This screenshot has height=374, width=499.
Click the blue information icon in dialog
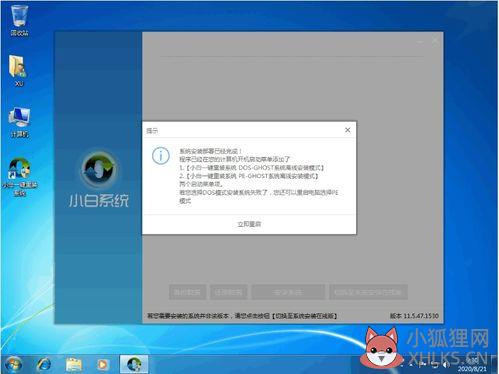click(x=161, y=156)
